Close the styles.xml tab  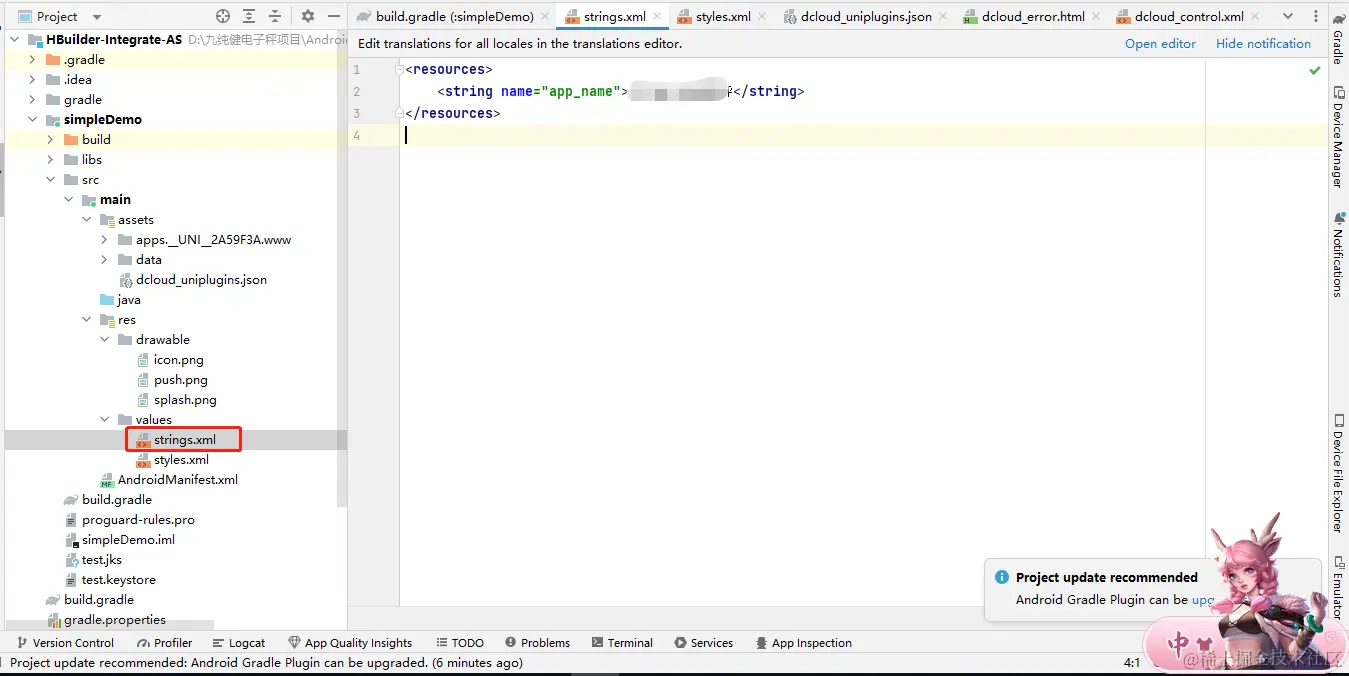pos(763,17)
